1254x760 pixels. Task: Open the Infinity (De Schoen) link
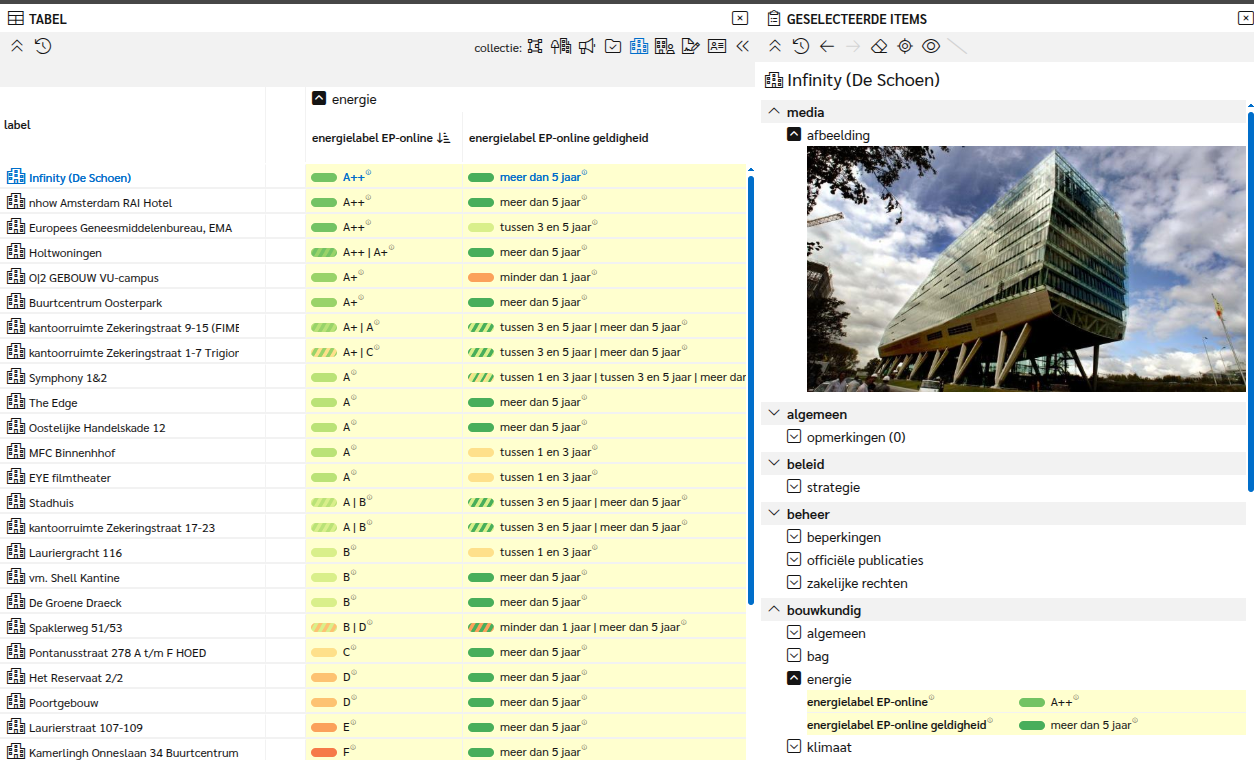coord(80,178)
